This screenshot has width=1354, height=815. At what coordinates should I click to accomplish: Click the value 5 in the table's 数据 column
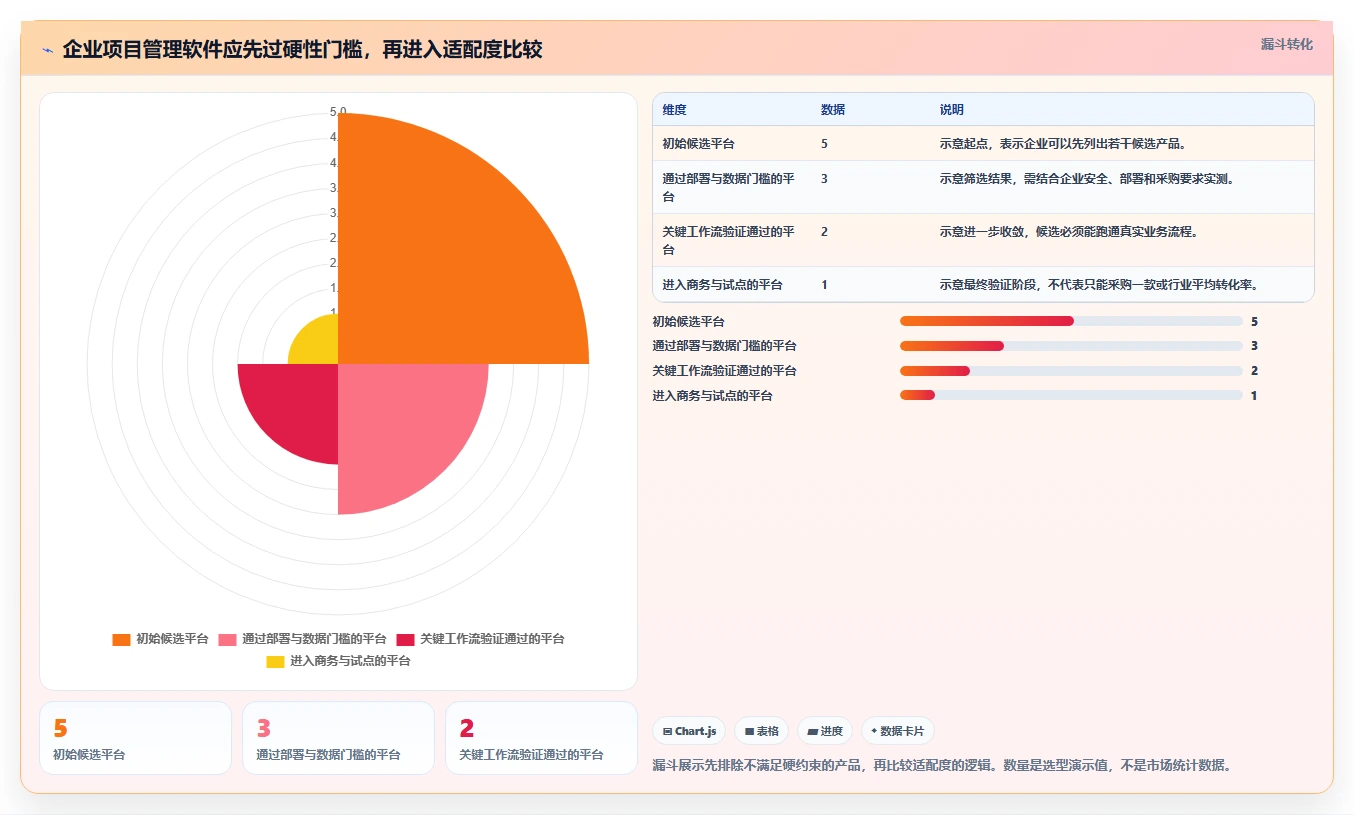point(824,144)
